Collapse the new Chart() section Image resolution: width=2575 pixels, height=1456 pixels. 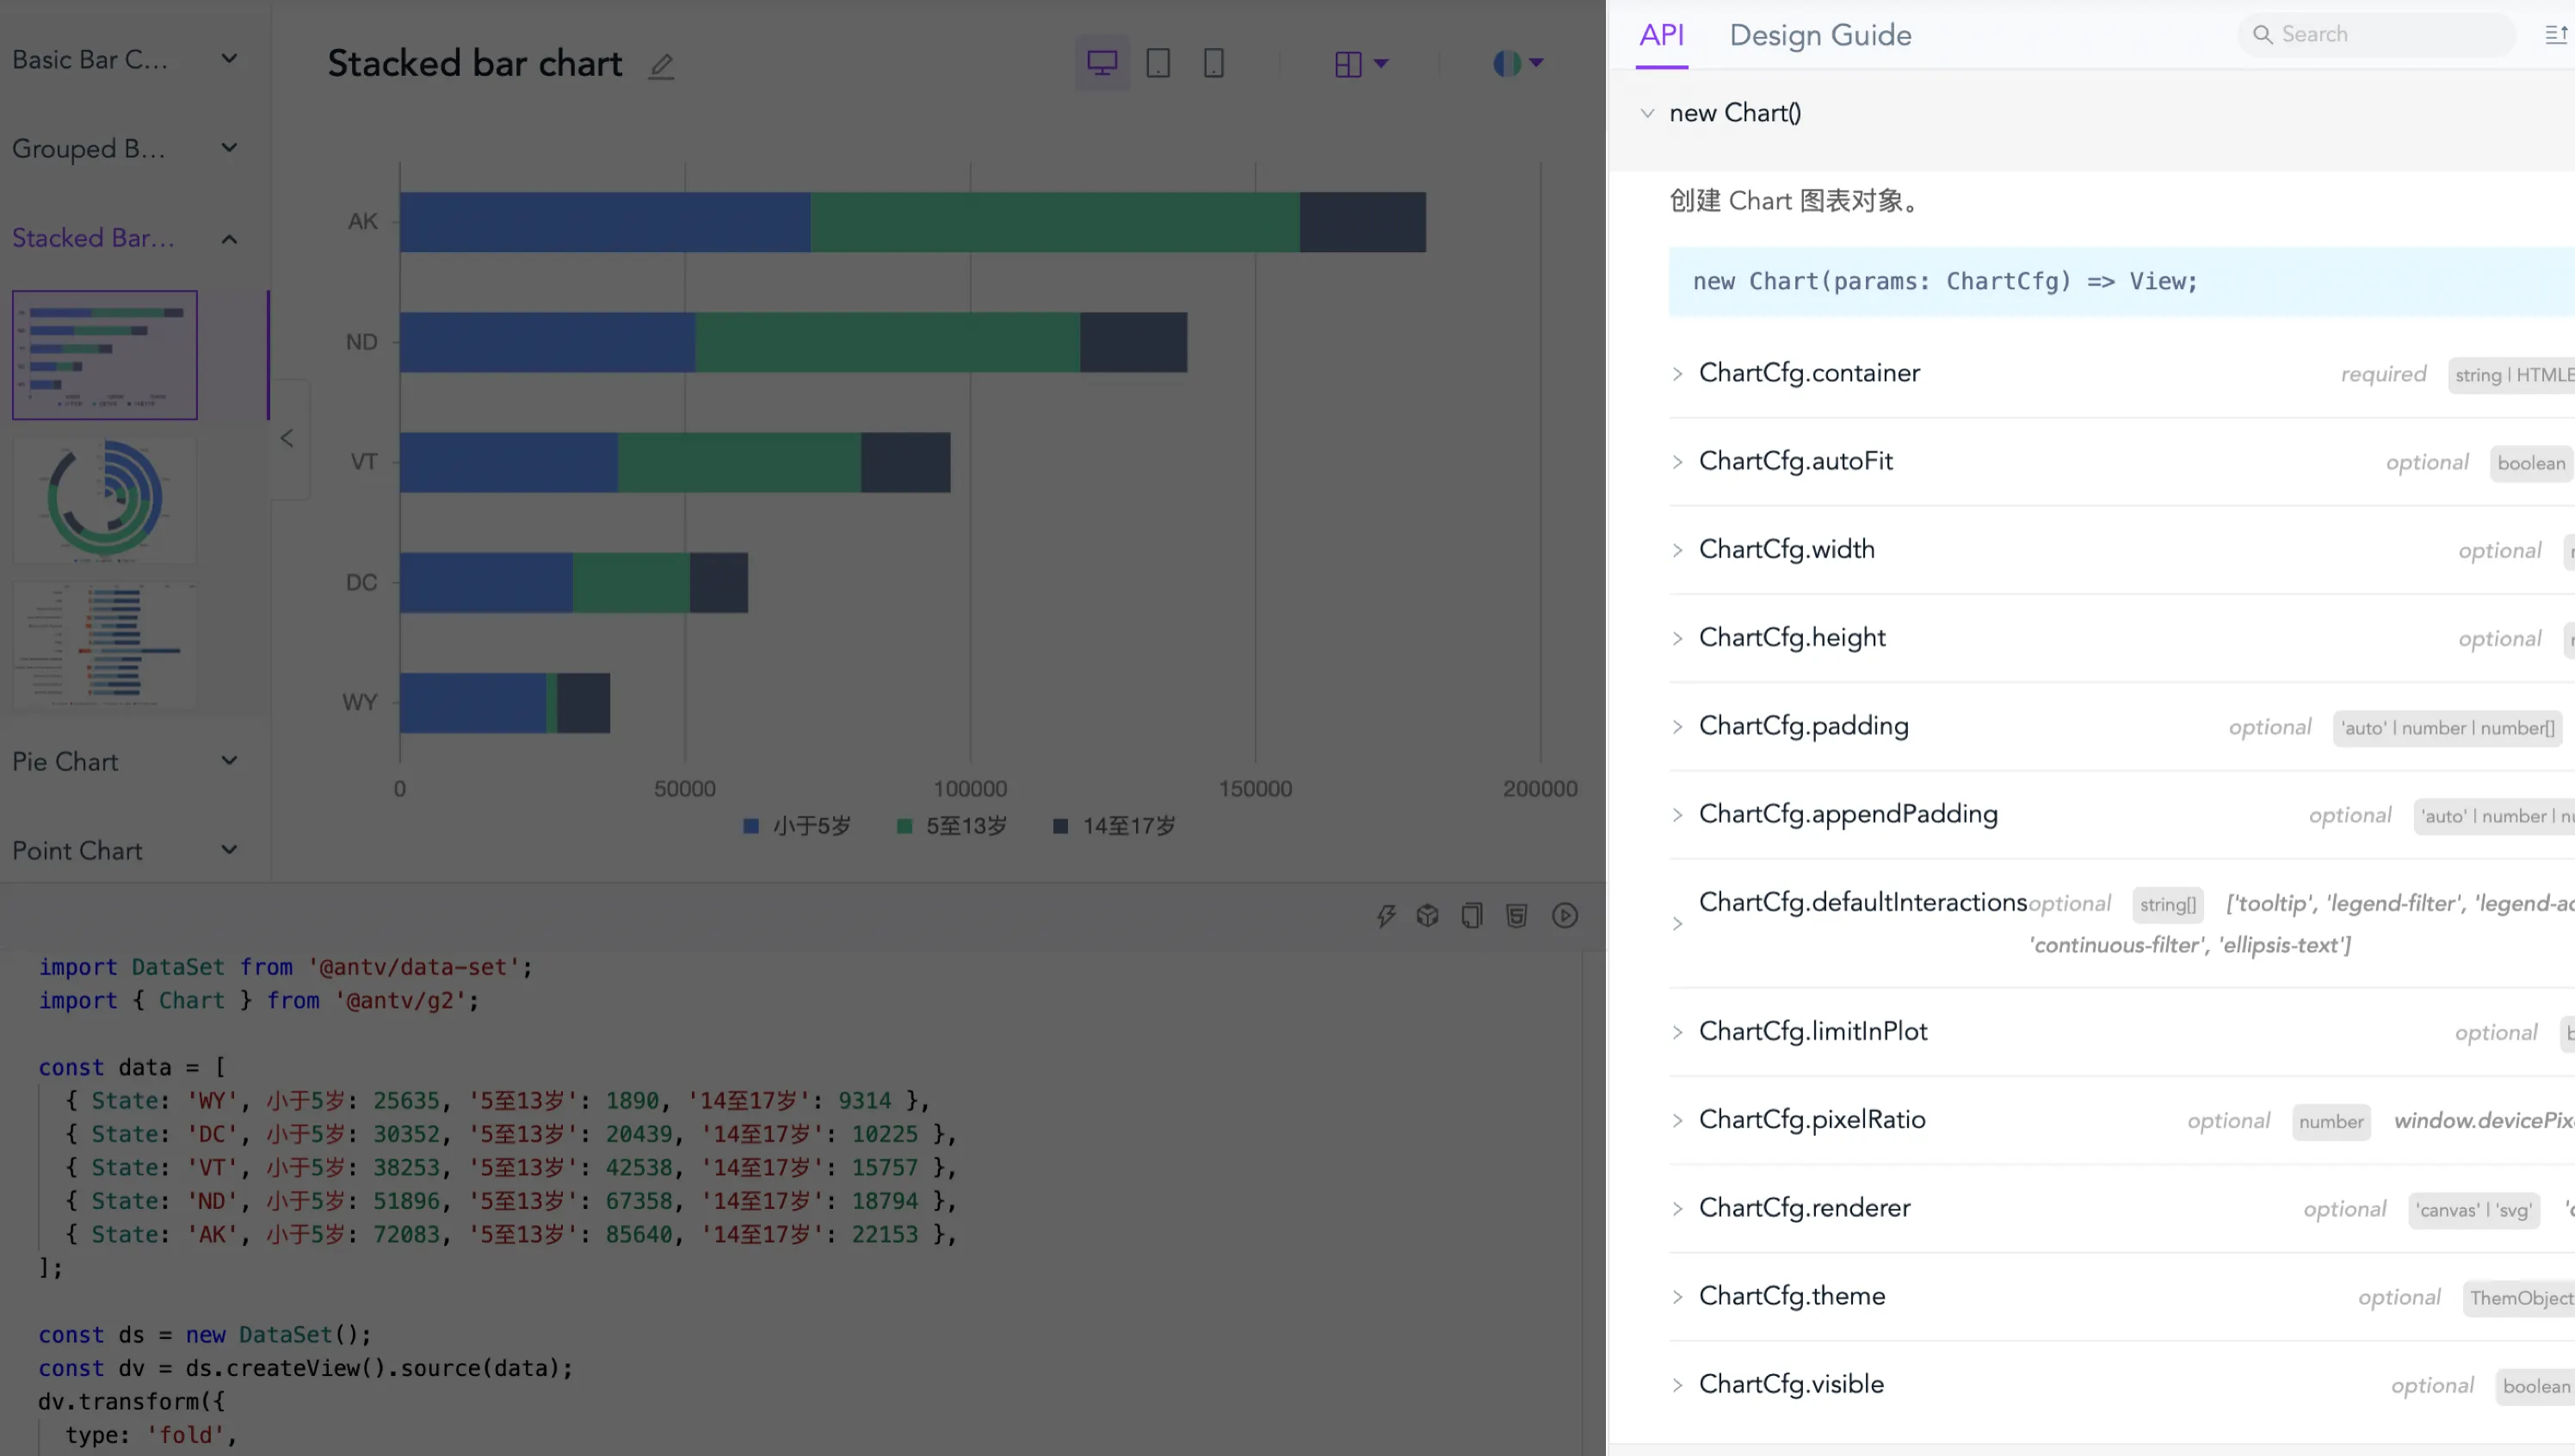pos(1647,113)
